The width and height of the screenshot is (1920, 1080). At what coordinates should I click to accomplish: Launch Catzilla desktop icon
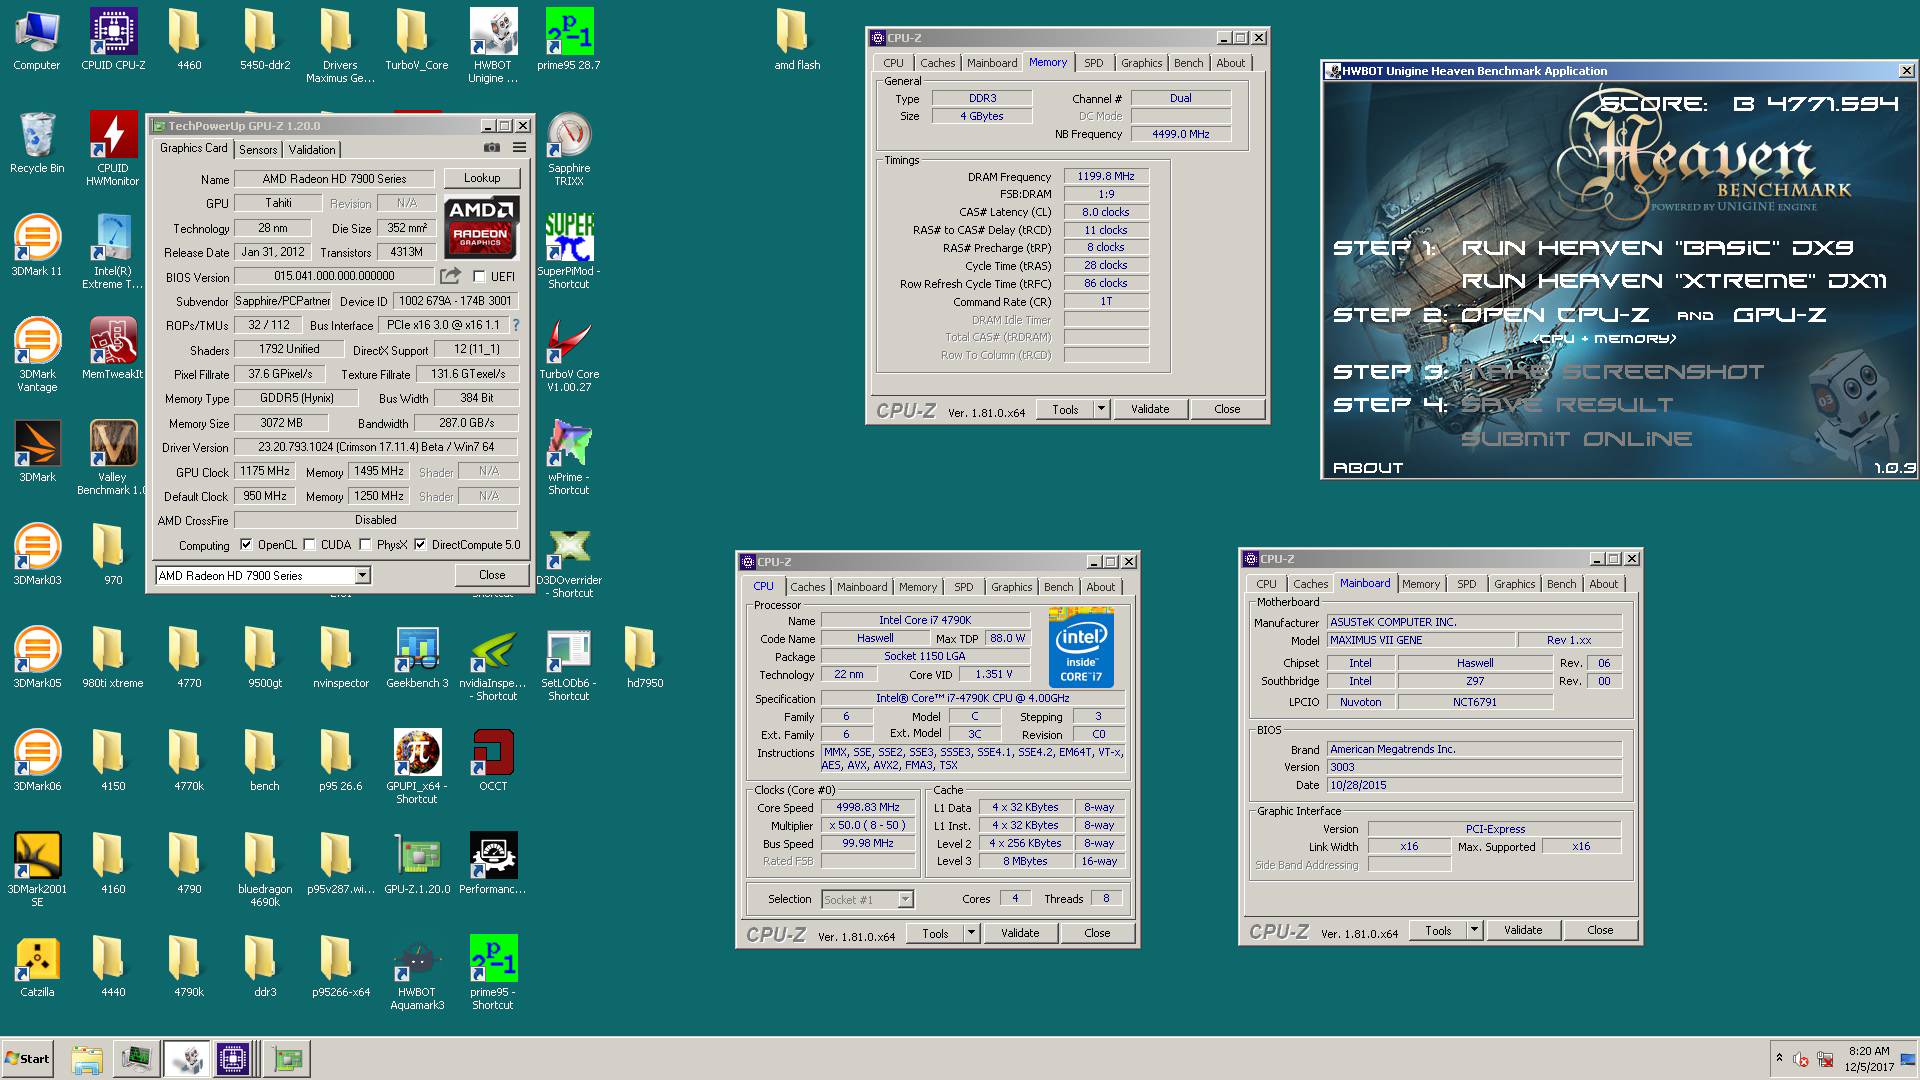(x=37, y=966)
